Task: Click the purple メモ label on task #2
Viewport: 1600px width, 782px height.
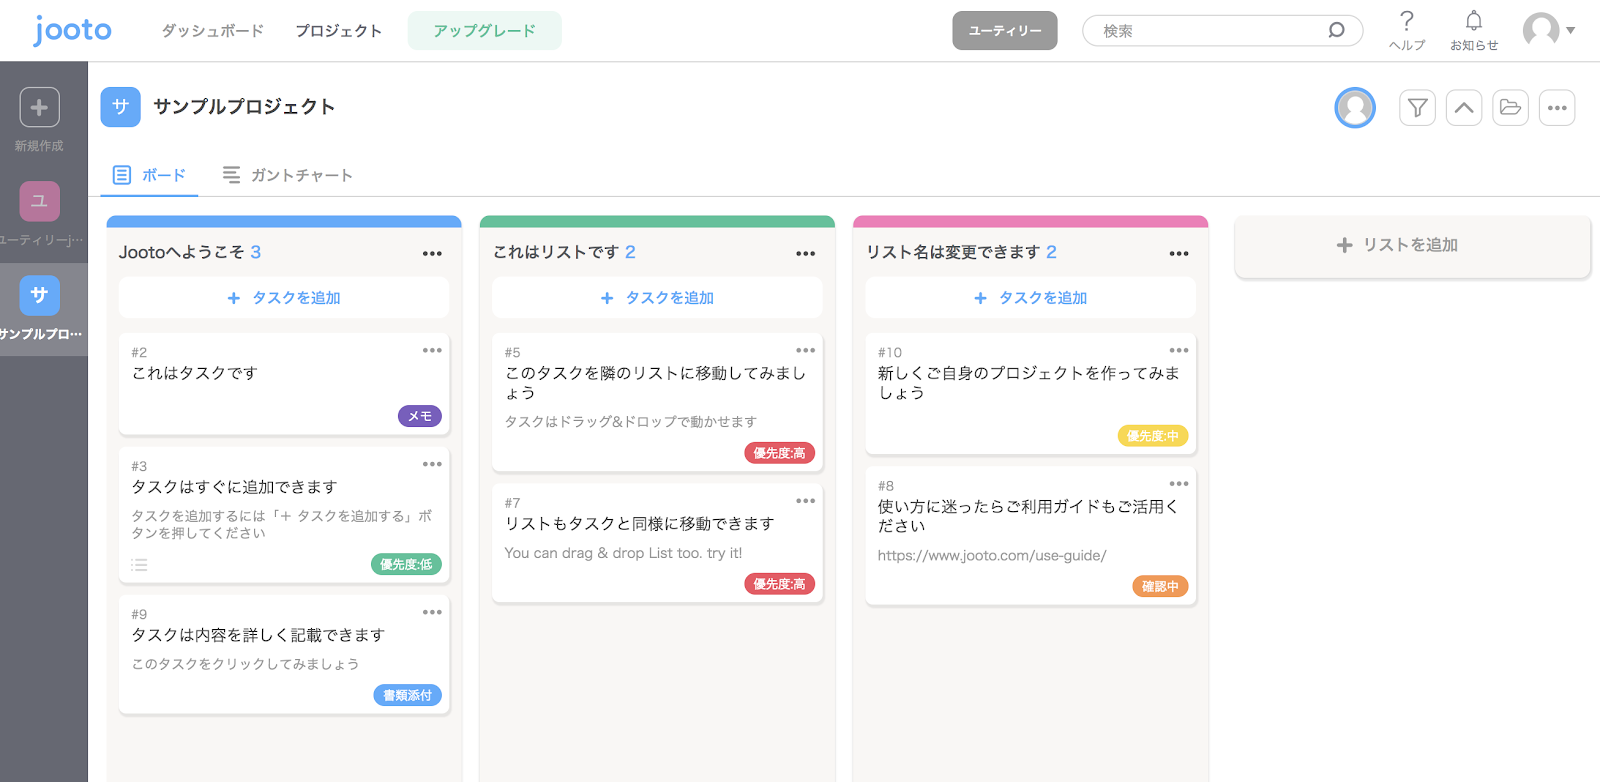Action: coord(420,416)
